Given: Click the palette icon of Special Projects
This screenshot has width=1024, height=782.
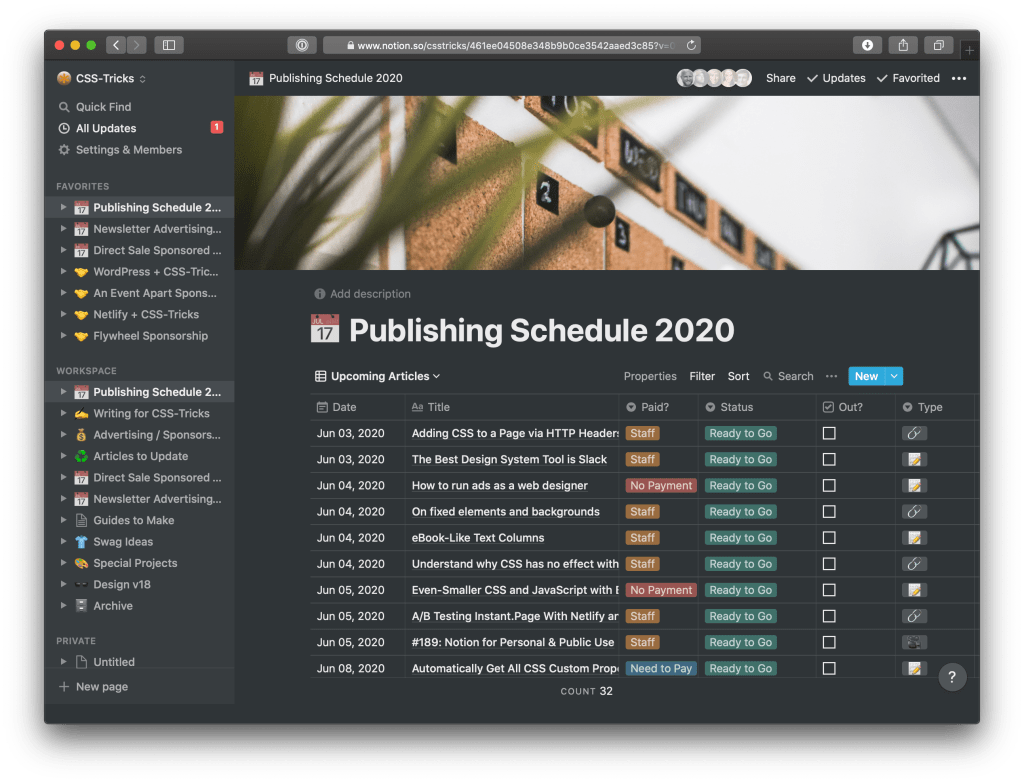Looking at the screenshot, I should [x=81, y=563].
